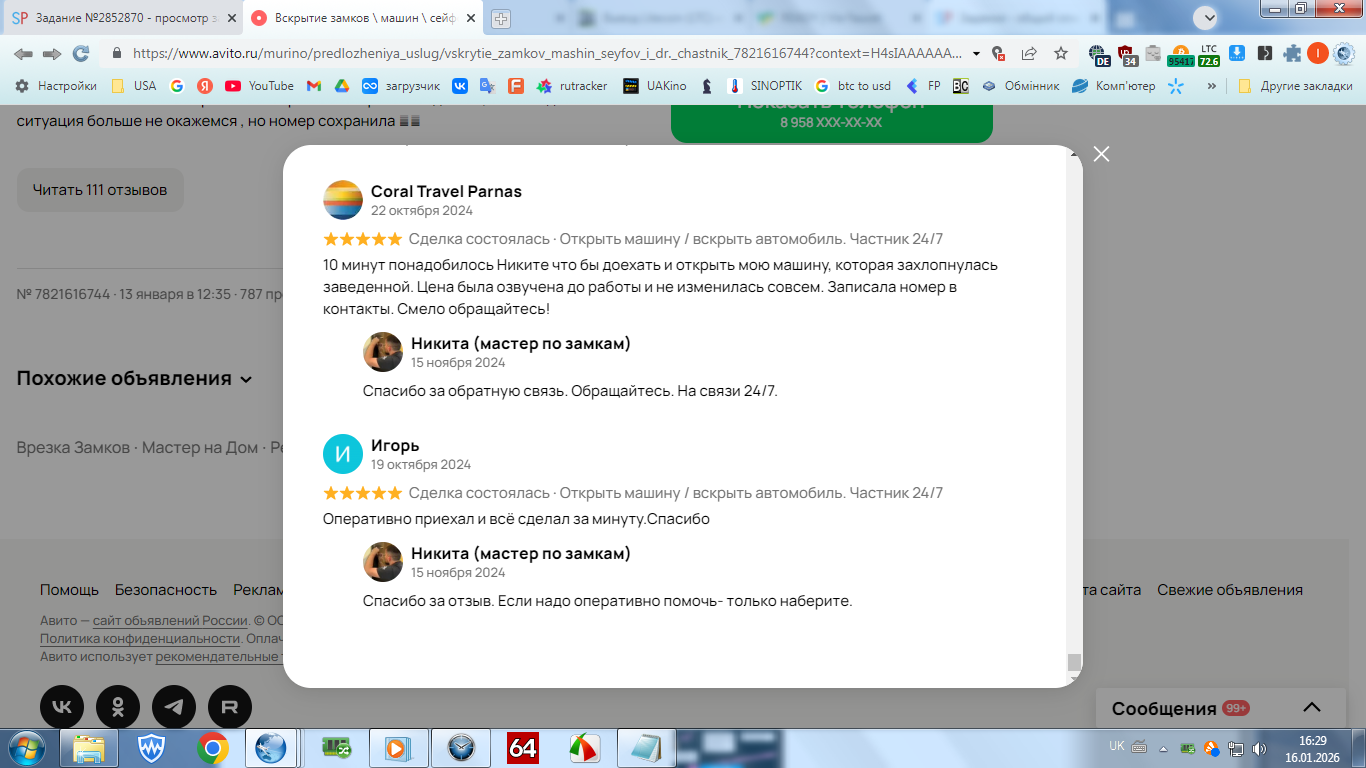The height and width of the screenshot is (768, 1366).
Task: Click the Coral Travel Parnas avatar
Action: tap(343, 200)
